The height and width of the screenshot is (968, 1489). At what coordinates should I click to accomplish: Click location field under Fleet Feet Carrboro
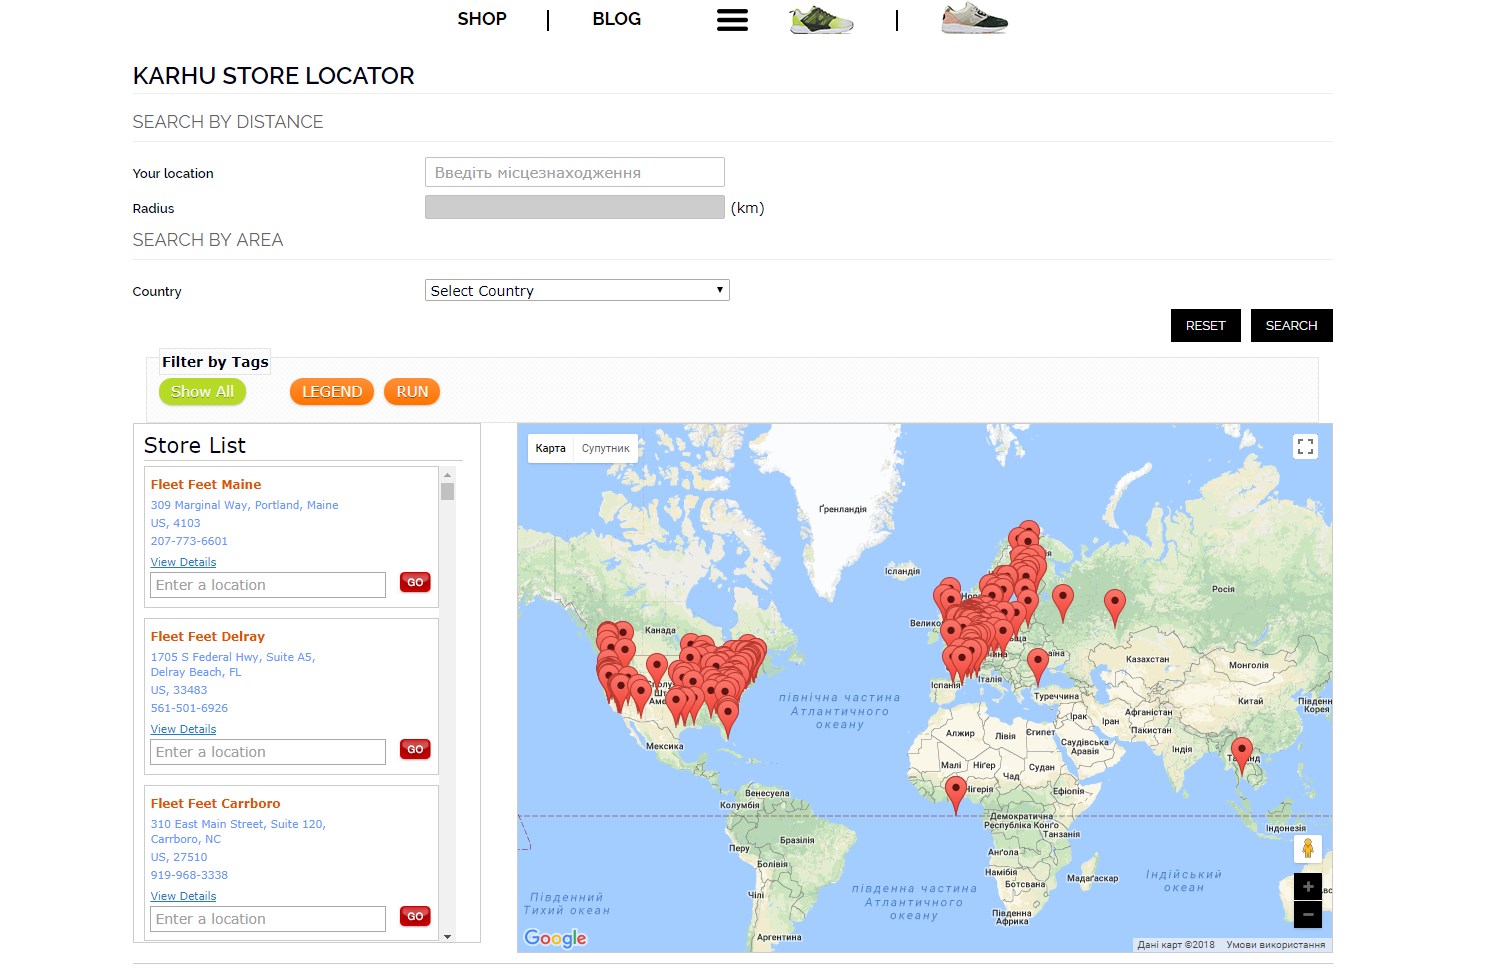pyautogui.click(x=268, y=919)
